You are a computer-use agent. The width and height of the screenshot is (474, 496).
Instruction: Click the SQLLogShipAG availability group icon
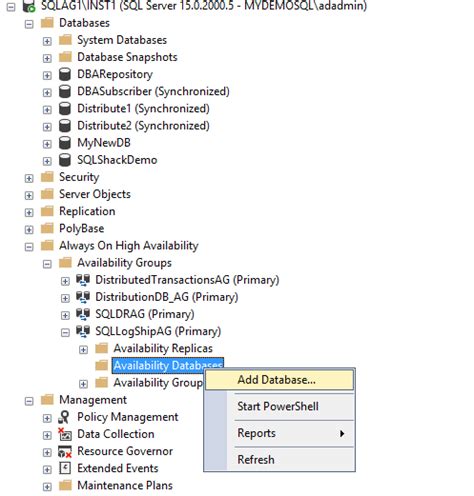point(83,331)
